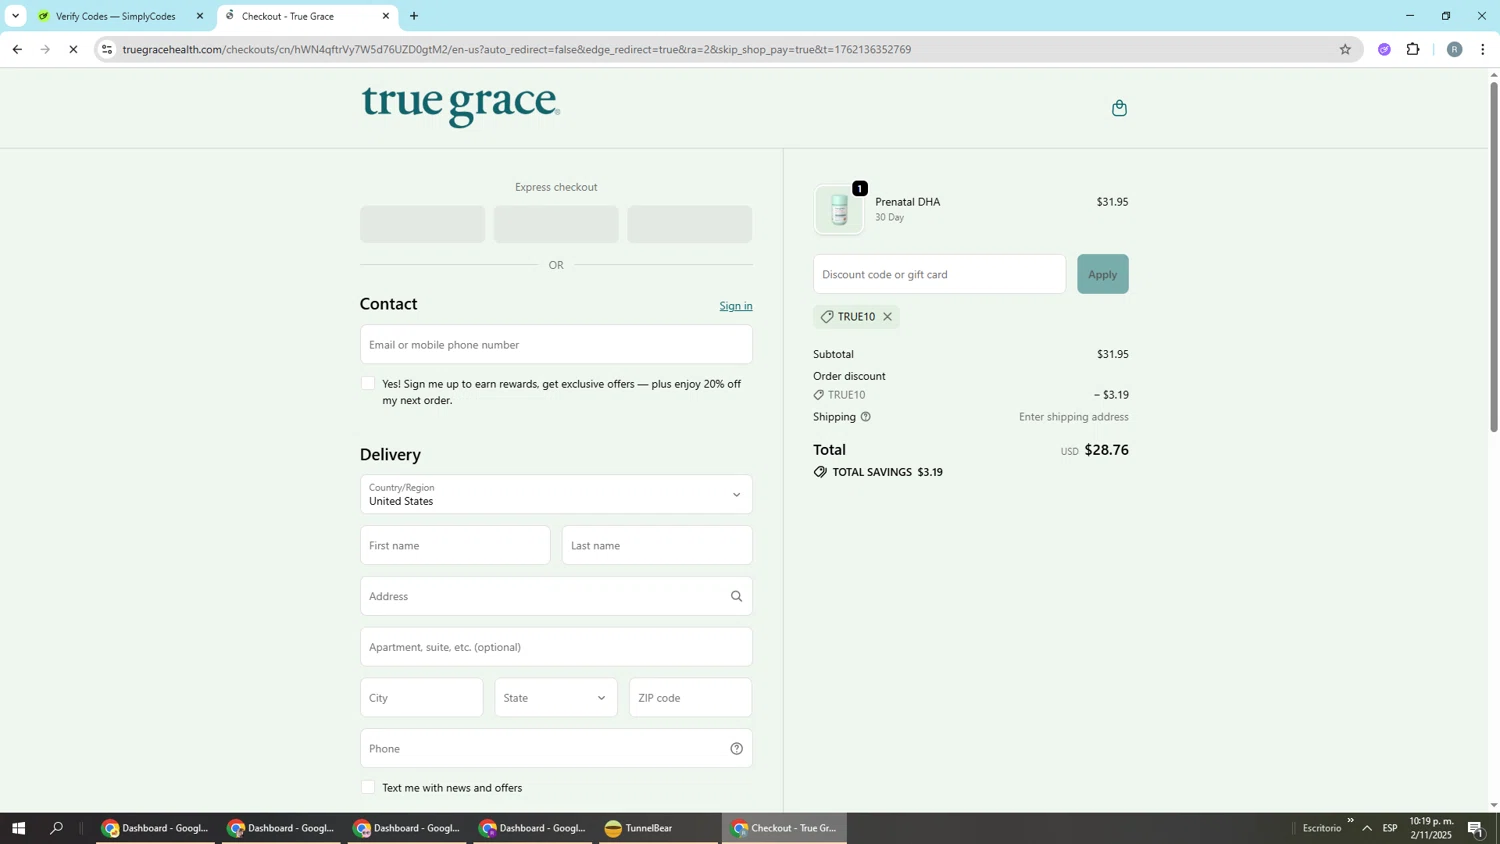
Task: Open a new browser tab
Action: (414, 16)
